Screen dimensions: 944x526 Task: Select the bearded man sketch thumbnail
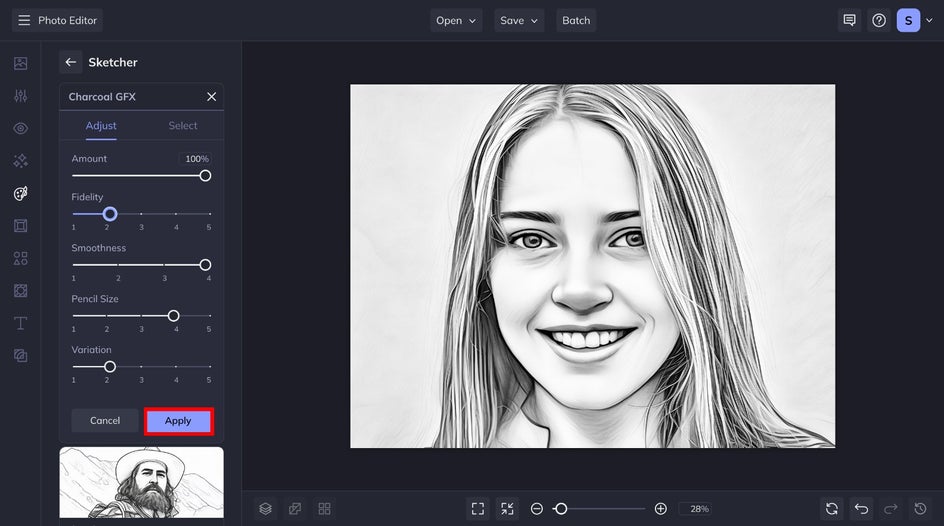(141, 482)
